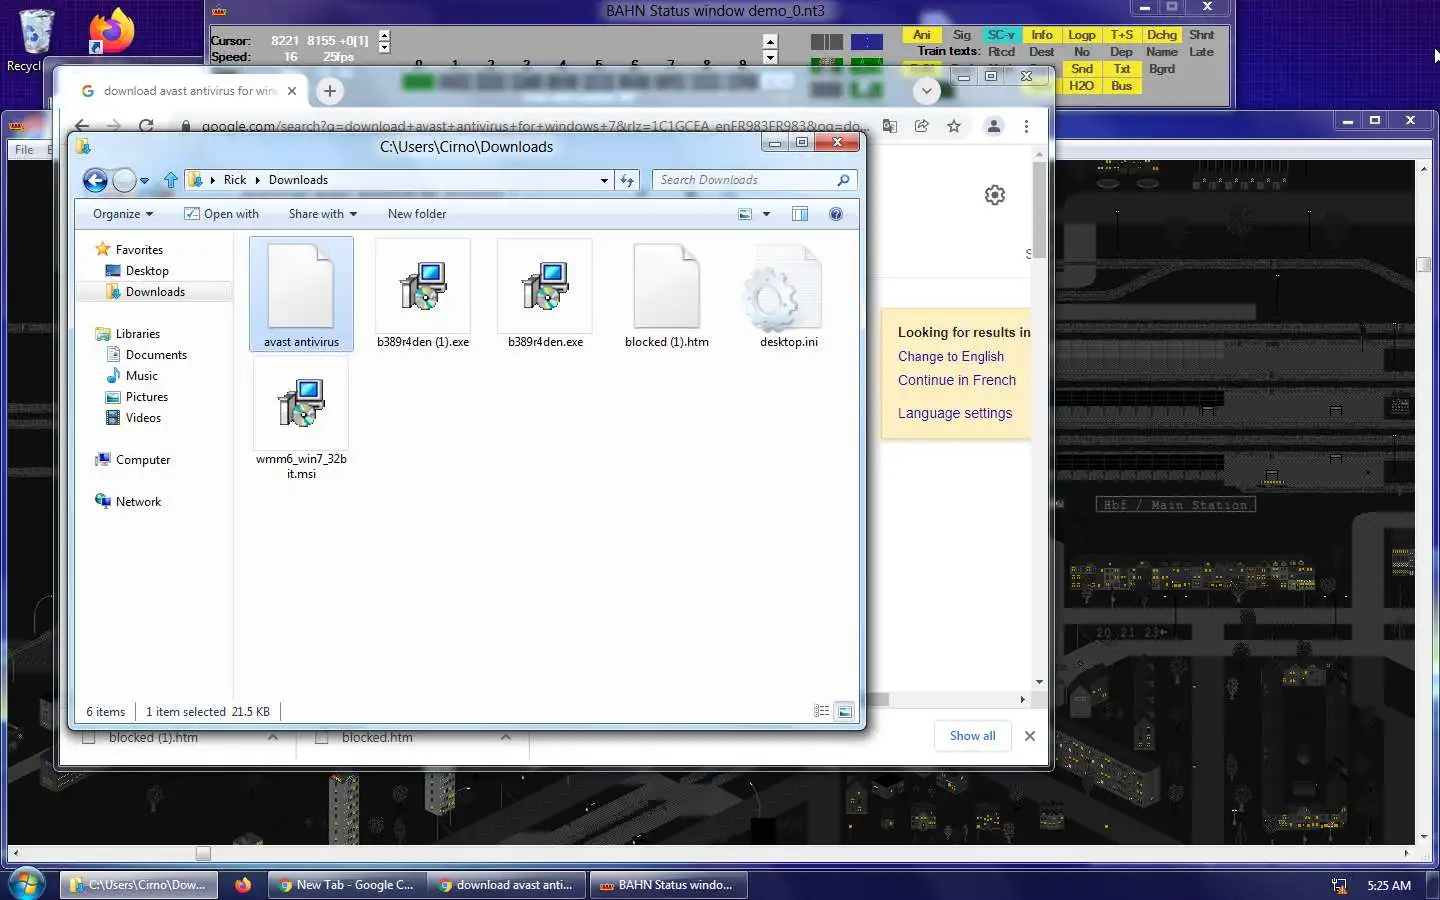This screenshot has height=900, width=1440.
Task: Expand the path arrow after Rick
Action: coord(257,181)
